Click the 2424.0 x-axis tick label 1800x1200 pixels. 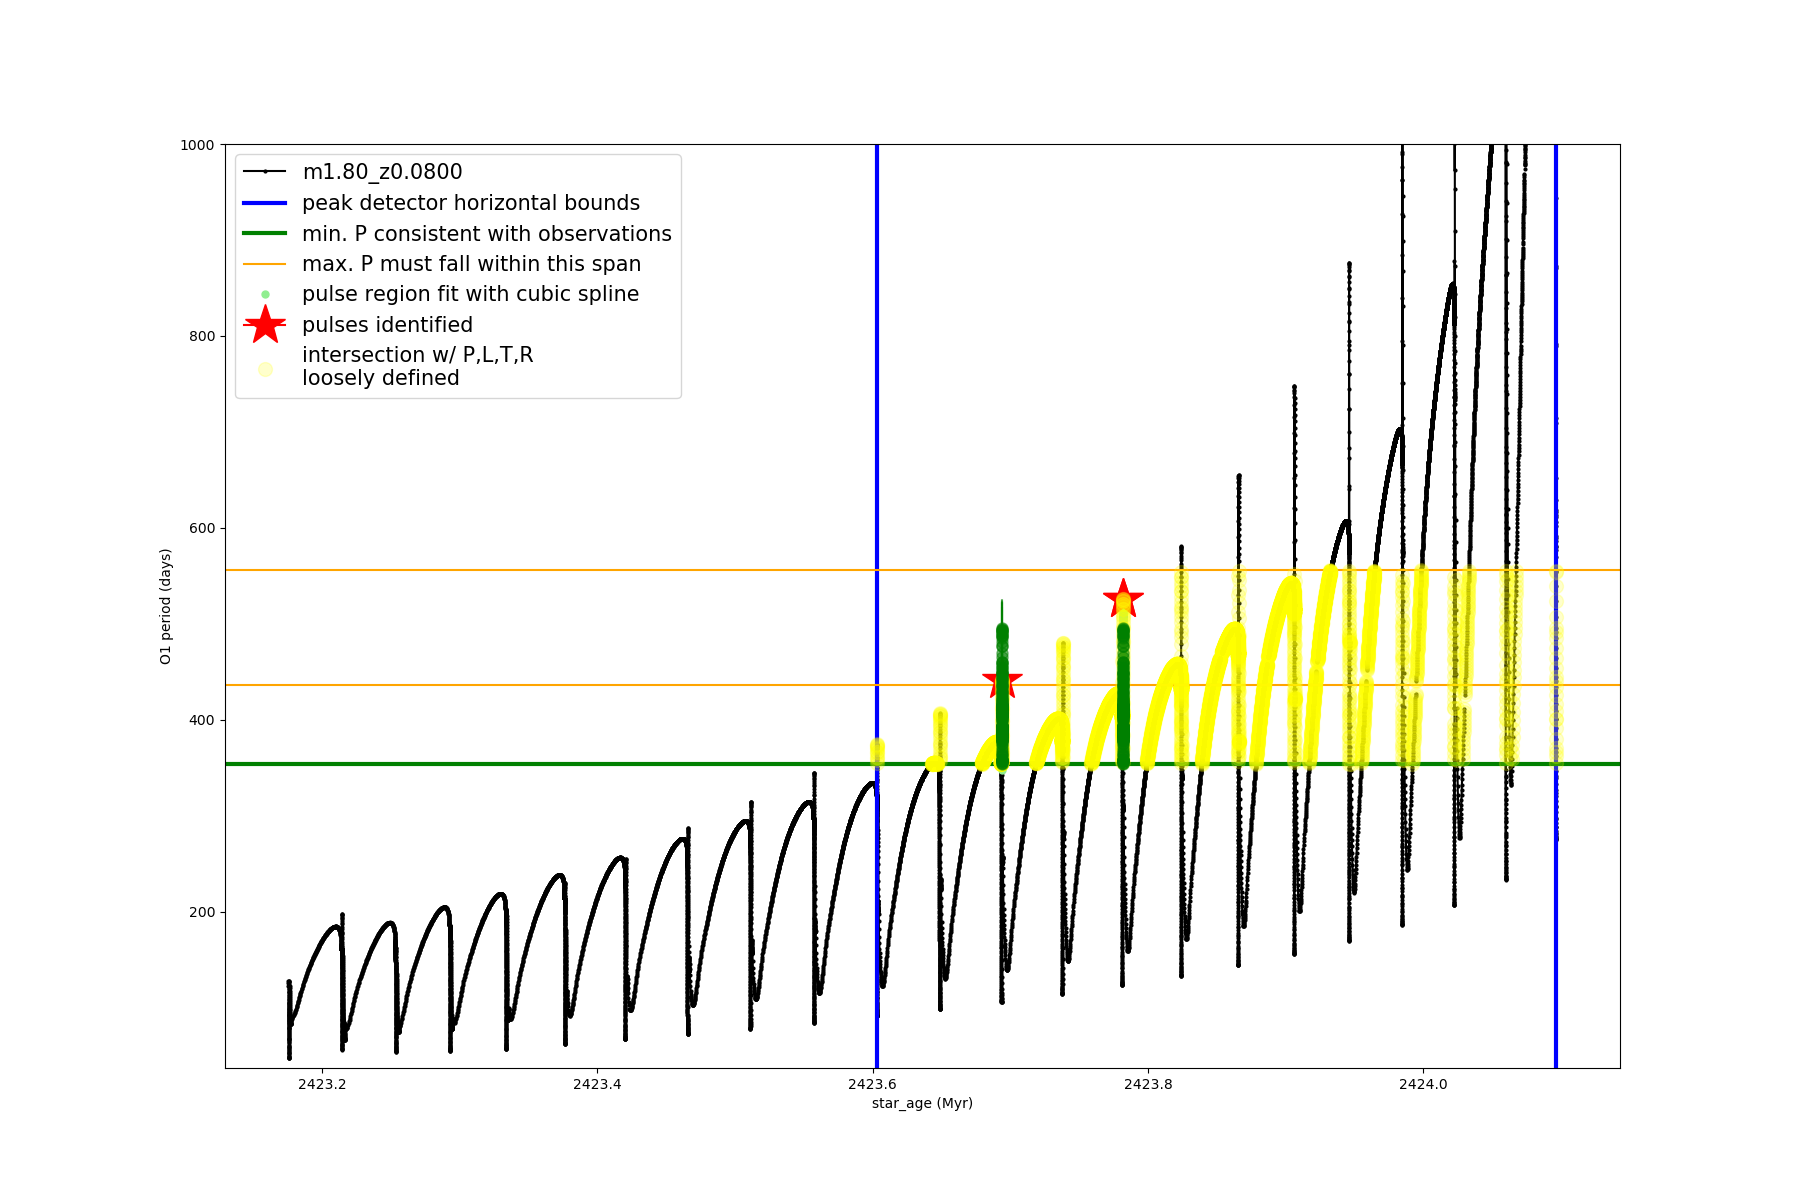tap(1422, 1084)
